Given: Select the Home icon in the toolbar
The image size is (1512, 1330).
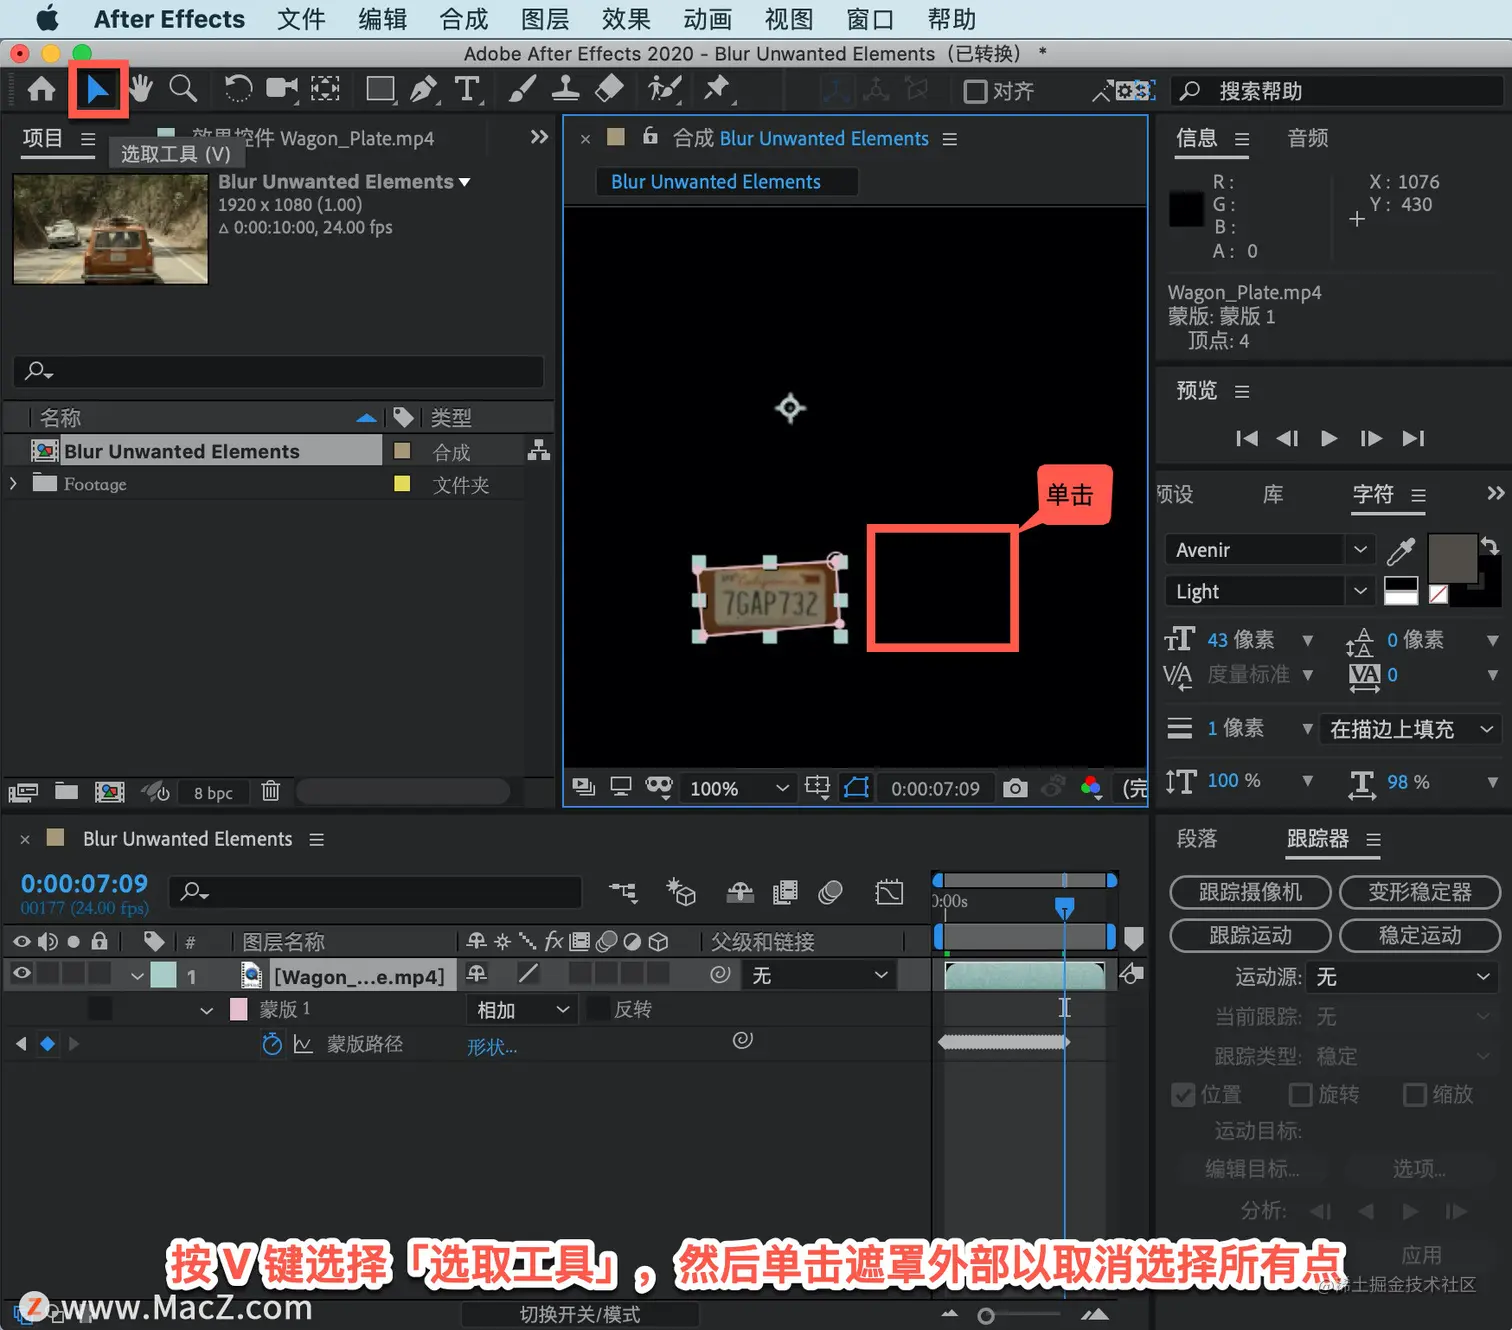Looking at the screenshot, I should coord(41,90).
